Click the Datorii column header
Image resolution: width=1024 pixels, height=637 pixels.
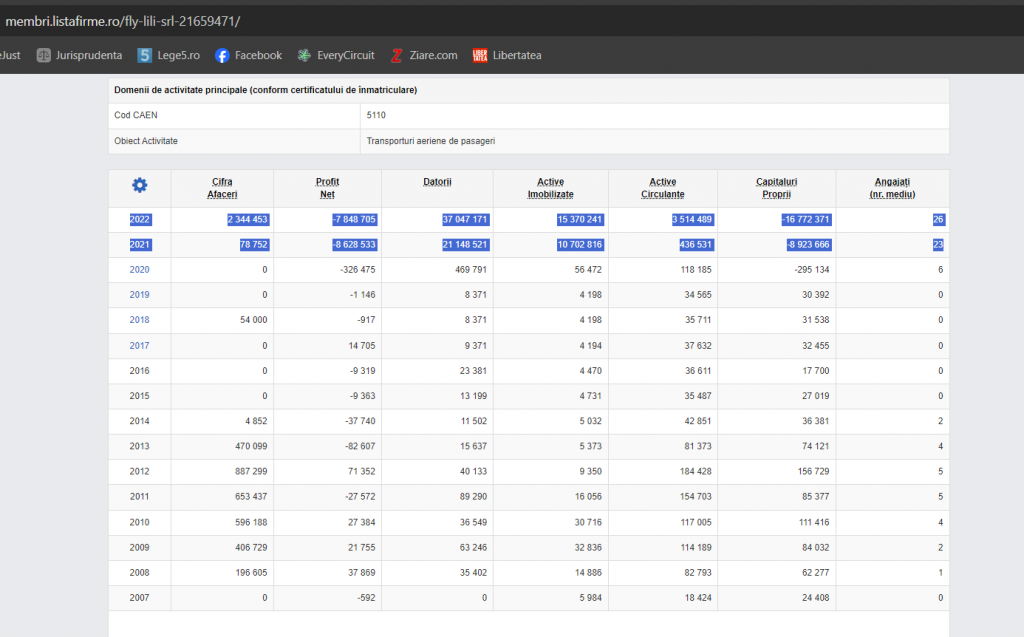[437, 182]
